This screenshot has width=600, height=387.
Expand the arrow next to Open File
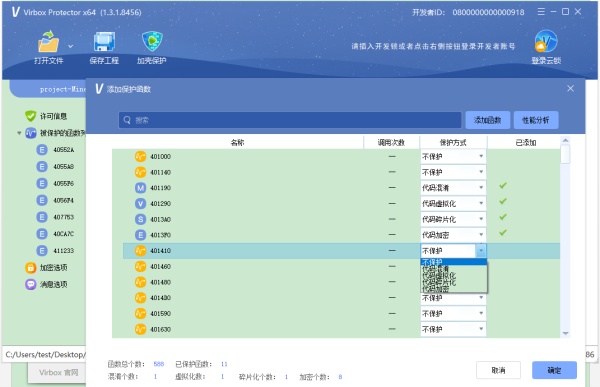pyautogui.click(x=70, y=46)
